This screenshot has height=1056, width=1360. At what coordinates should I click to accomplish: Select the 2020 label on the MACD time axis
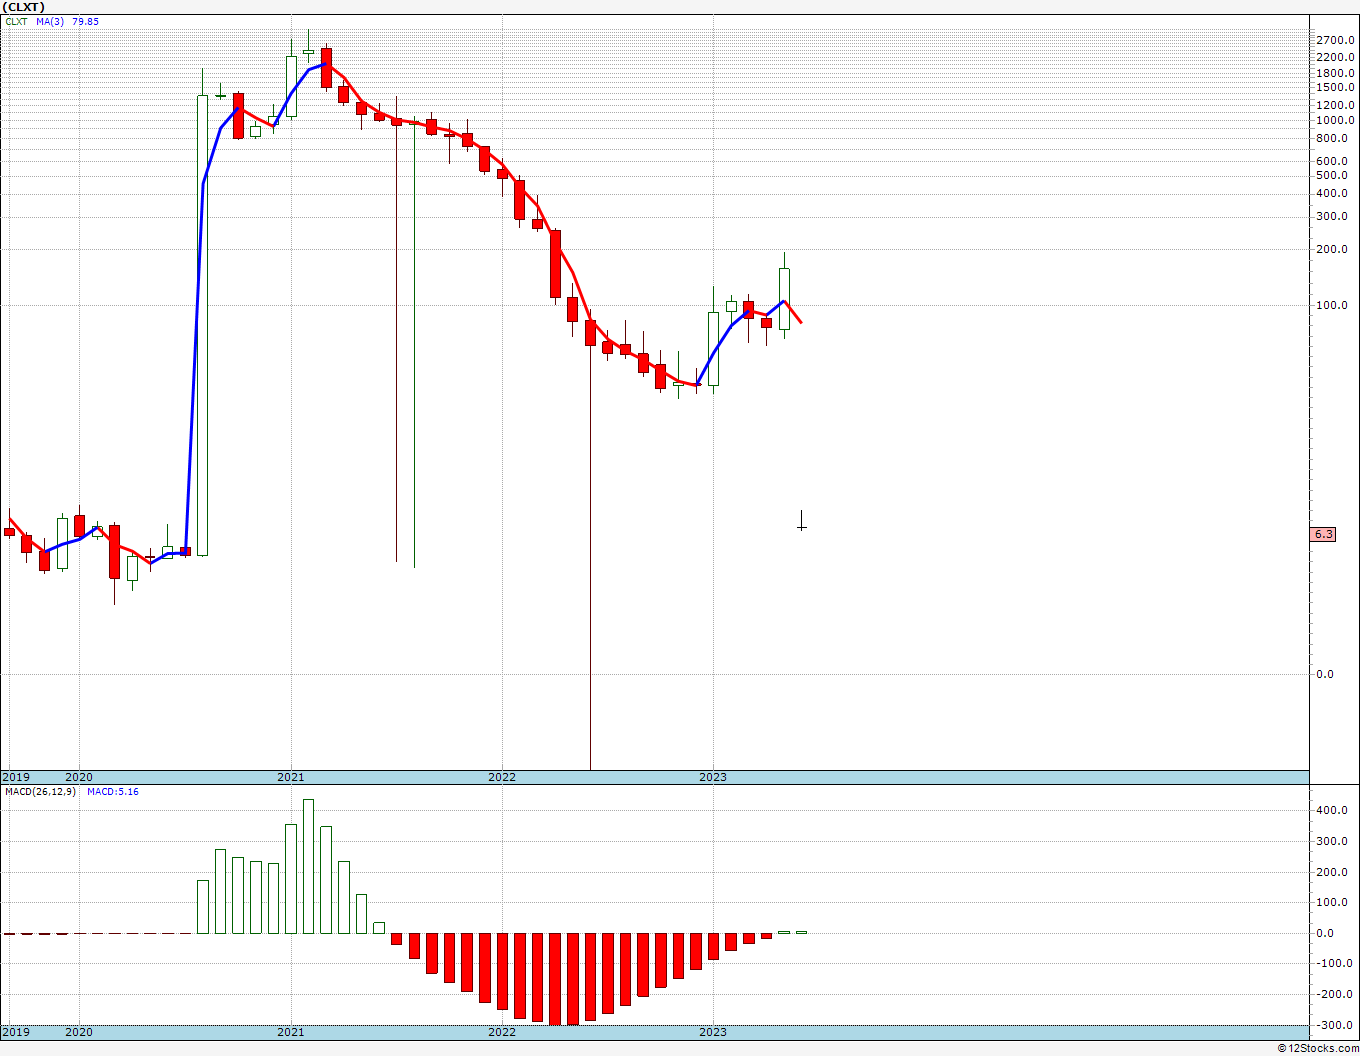pos(79,1032)
